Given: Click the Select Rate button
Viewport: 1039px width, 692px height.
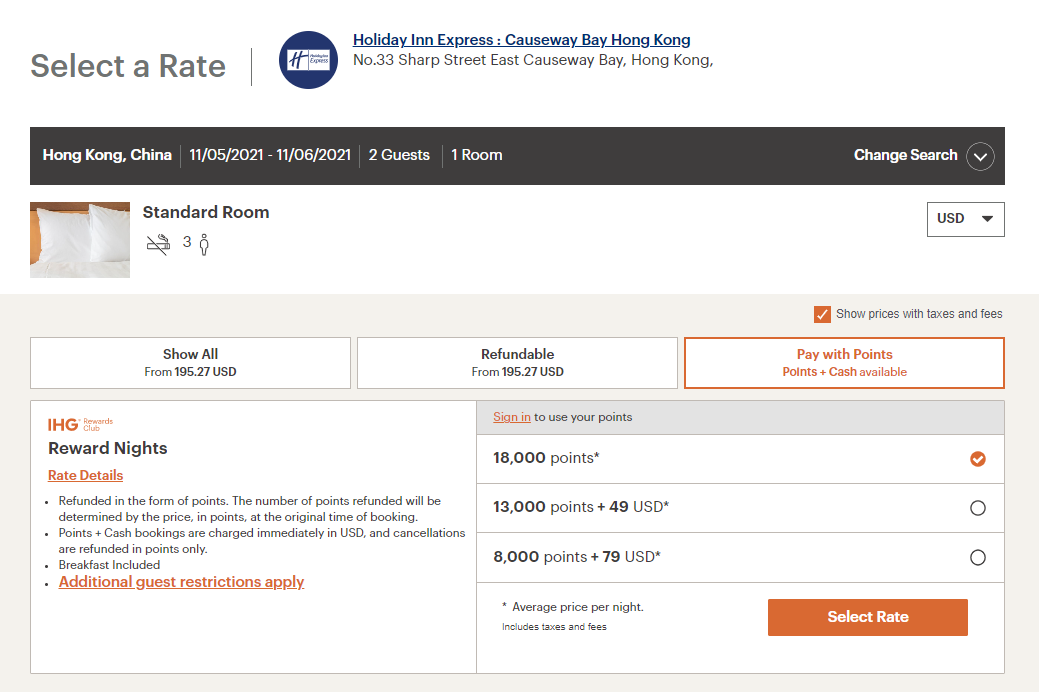Looking at the screenshot, I should [x=867, y=617].
